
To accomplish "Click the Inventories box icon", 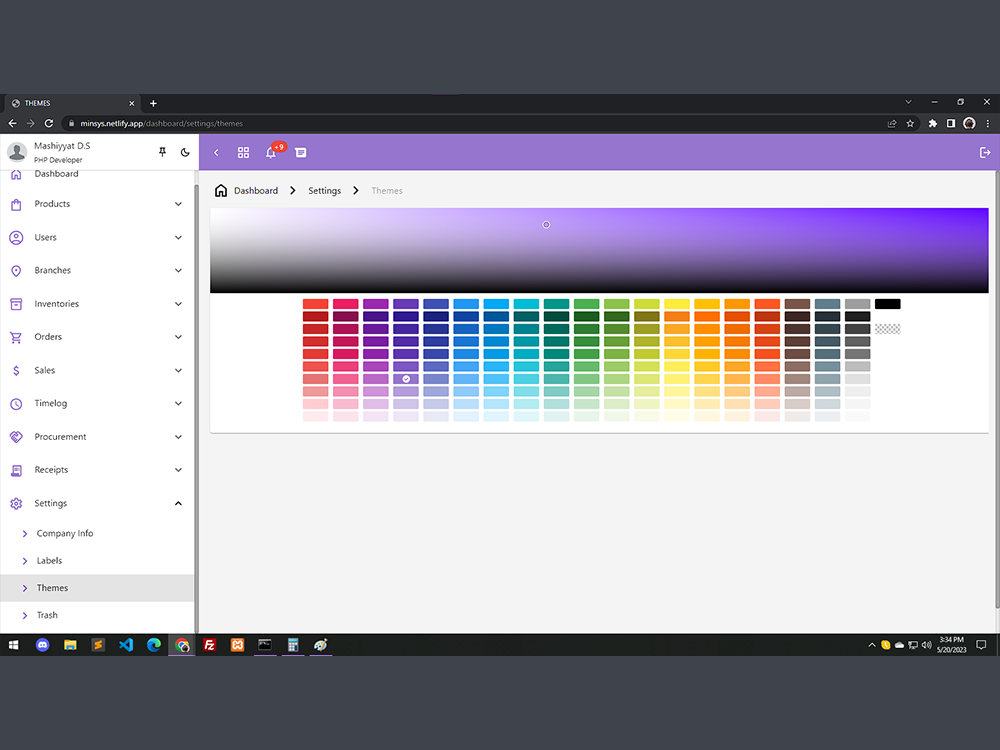I will tap(17, 304).
